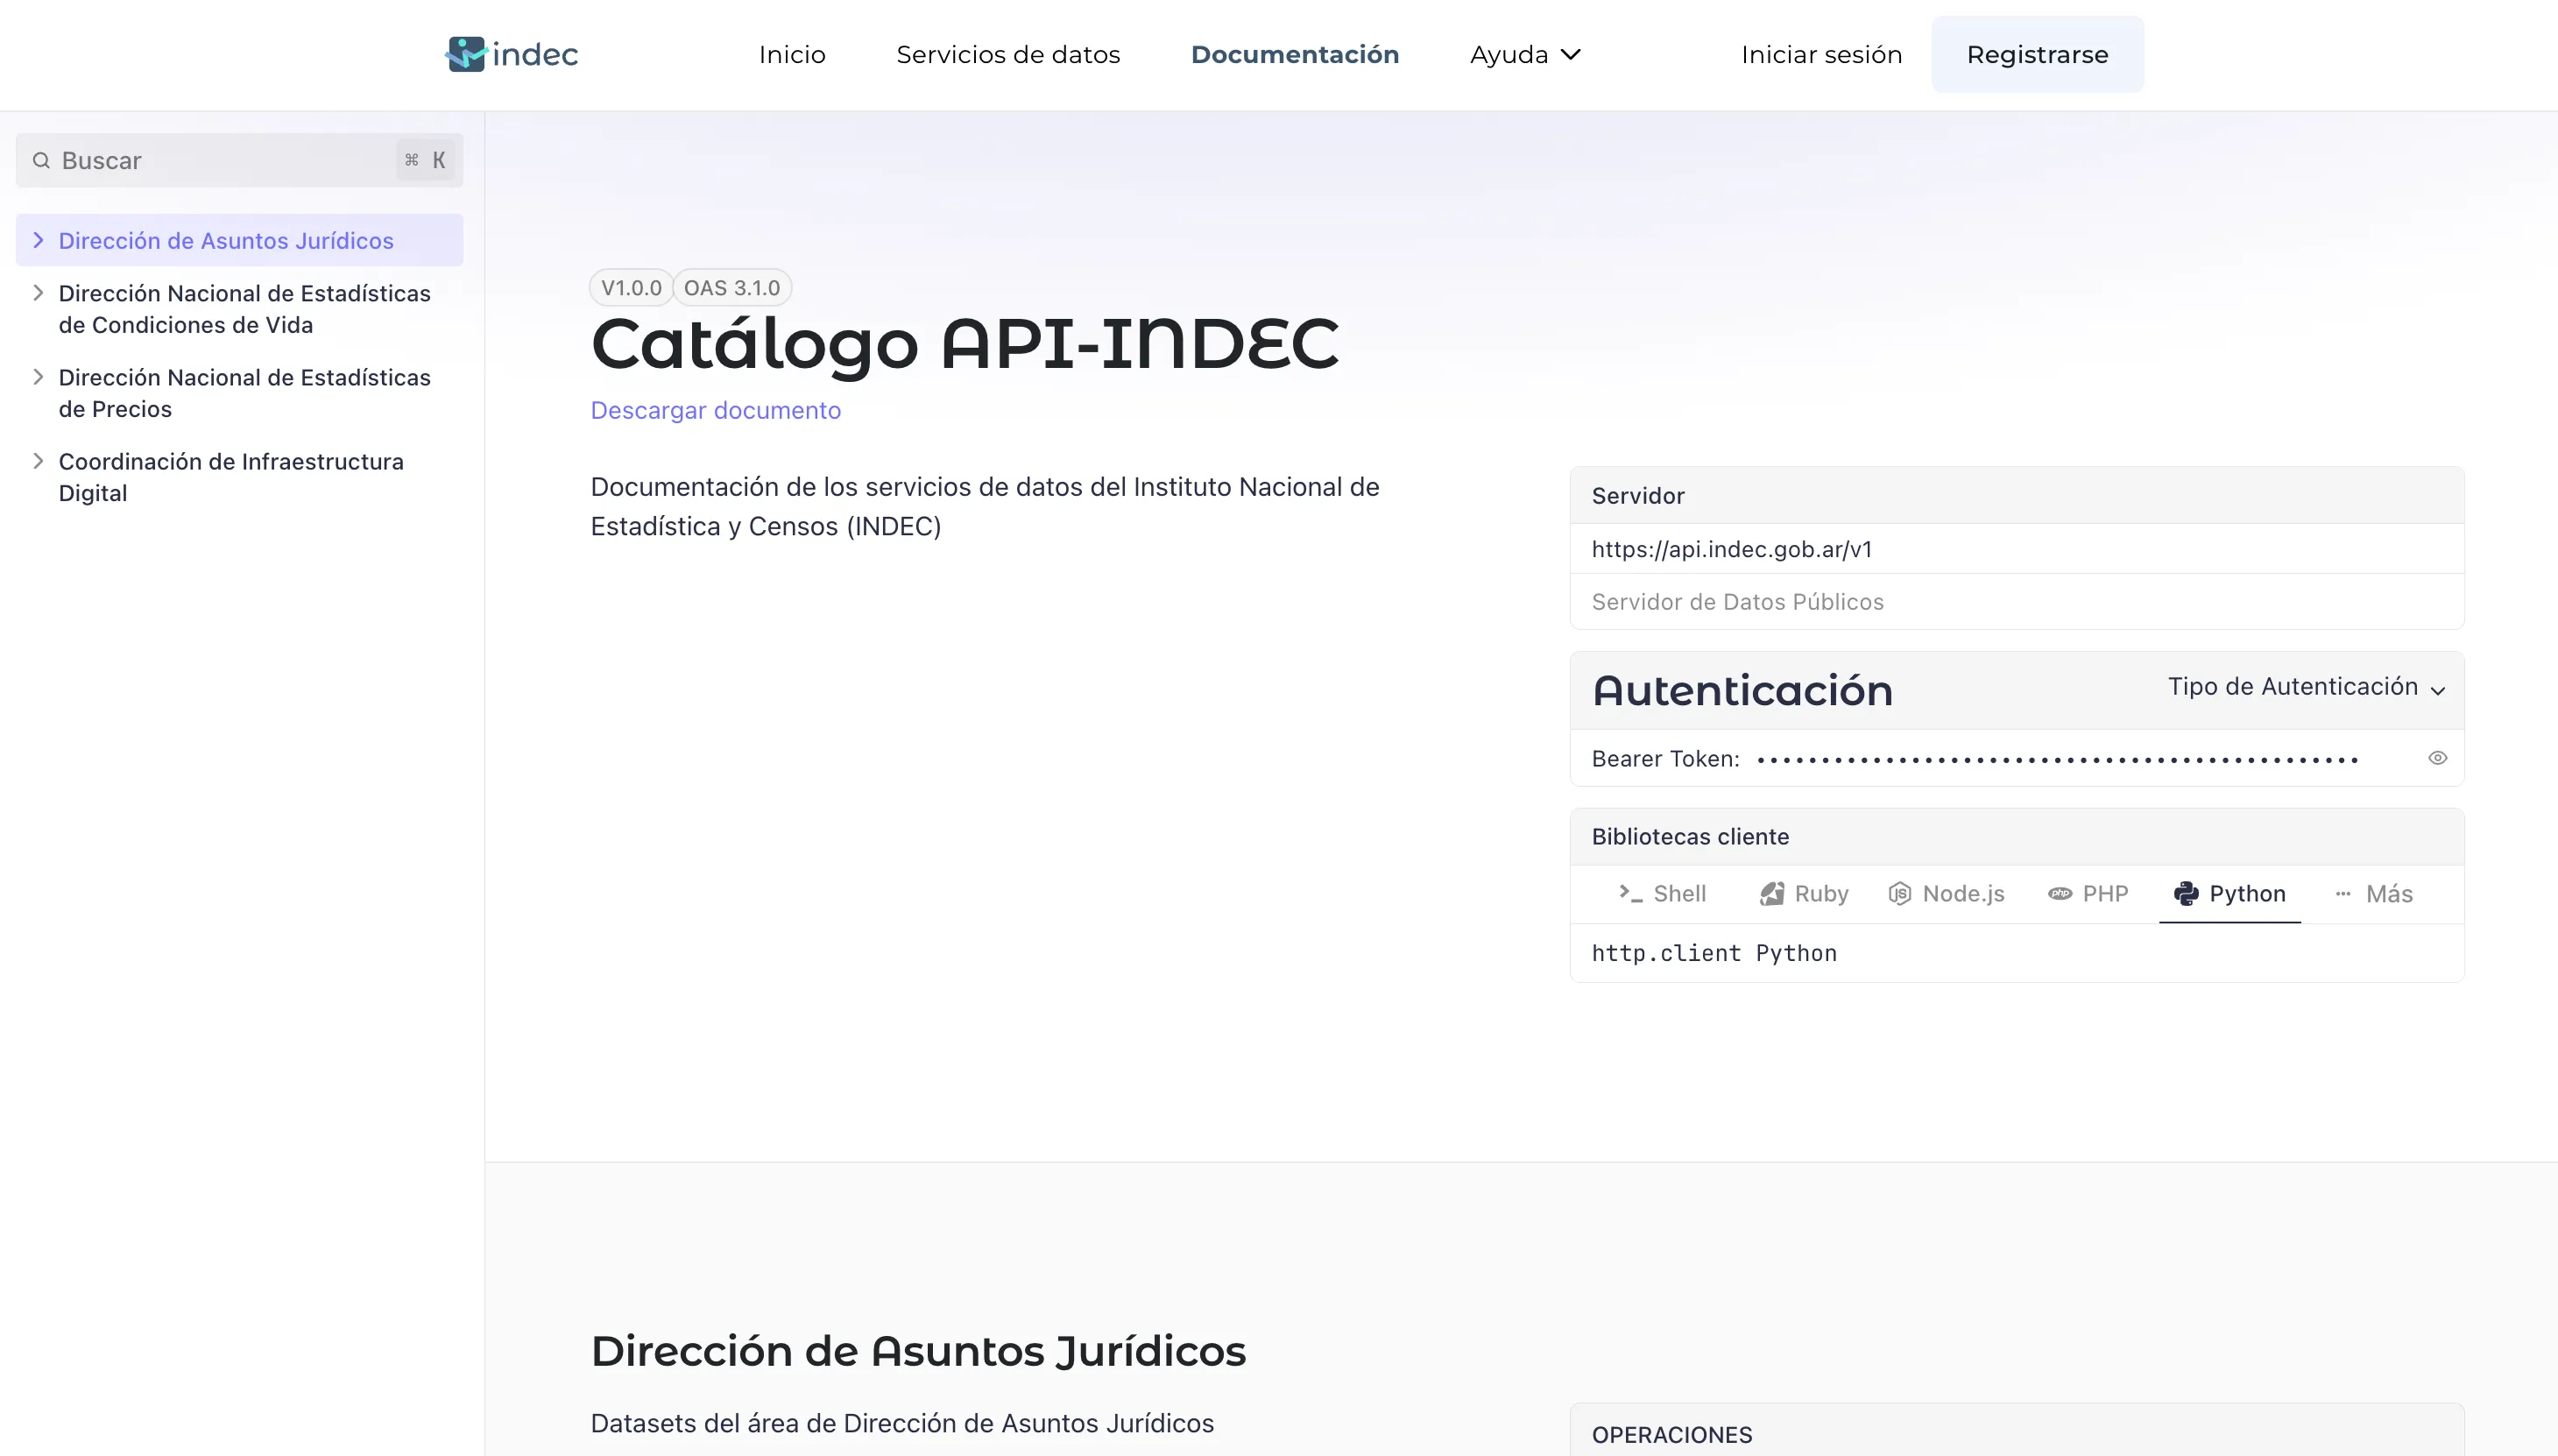The height and width of the screenshot is (1456, 2558).
Task: Click the Bearer Token password field
Action: (2059, 759)
